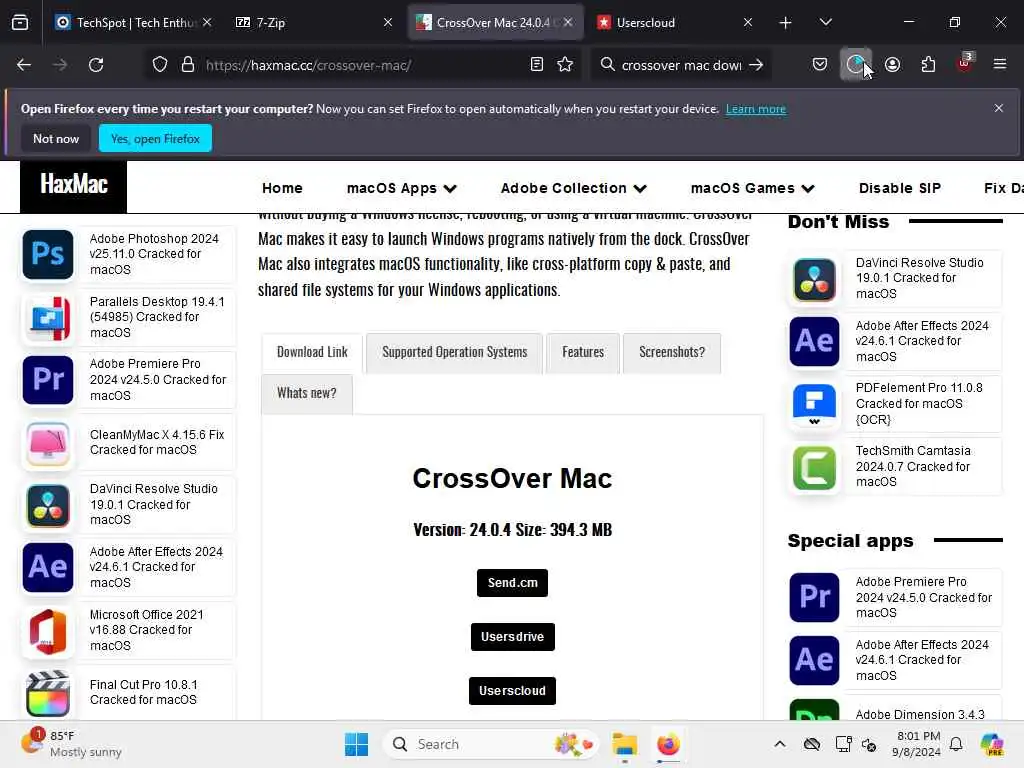Click the Microsoft Office icon
Viewport: 1024px width, 768px height.
coord(48,632)
